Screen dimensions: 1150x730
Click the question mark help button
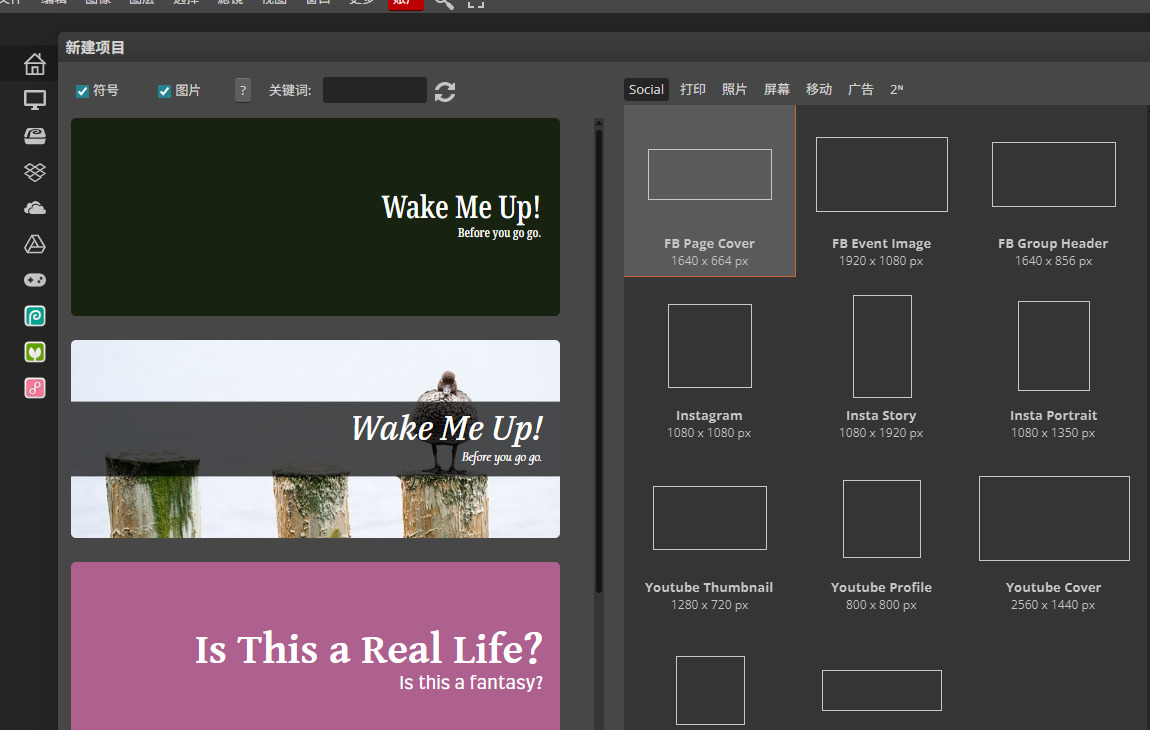[243, 90]
